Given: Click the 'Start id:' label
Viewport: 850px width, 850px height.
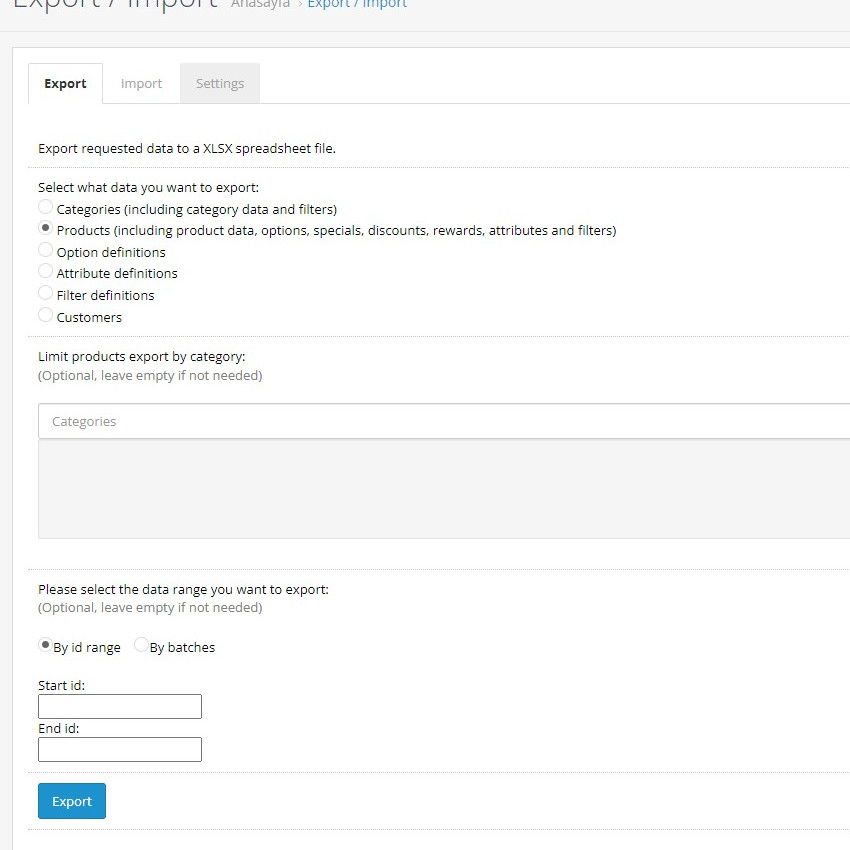Looking at the screenshot, I should [x=61, y=685].
